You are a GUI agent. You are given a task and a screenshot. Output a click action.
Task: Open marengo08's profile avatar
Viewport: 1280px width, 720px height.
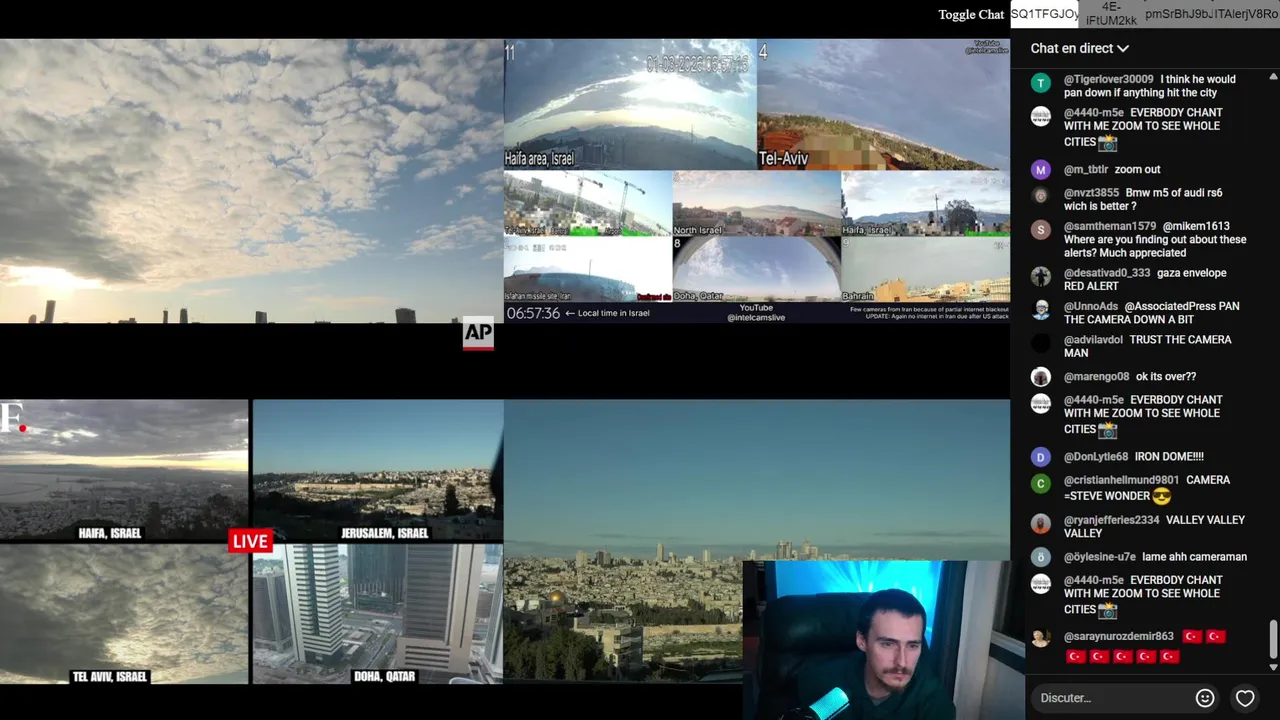[x=1041, y=377]
